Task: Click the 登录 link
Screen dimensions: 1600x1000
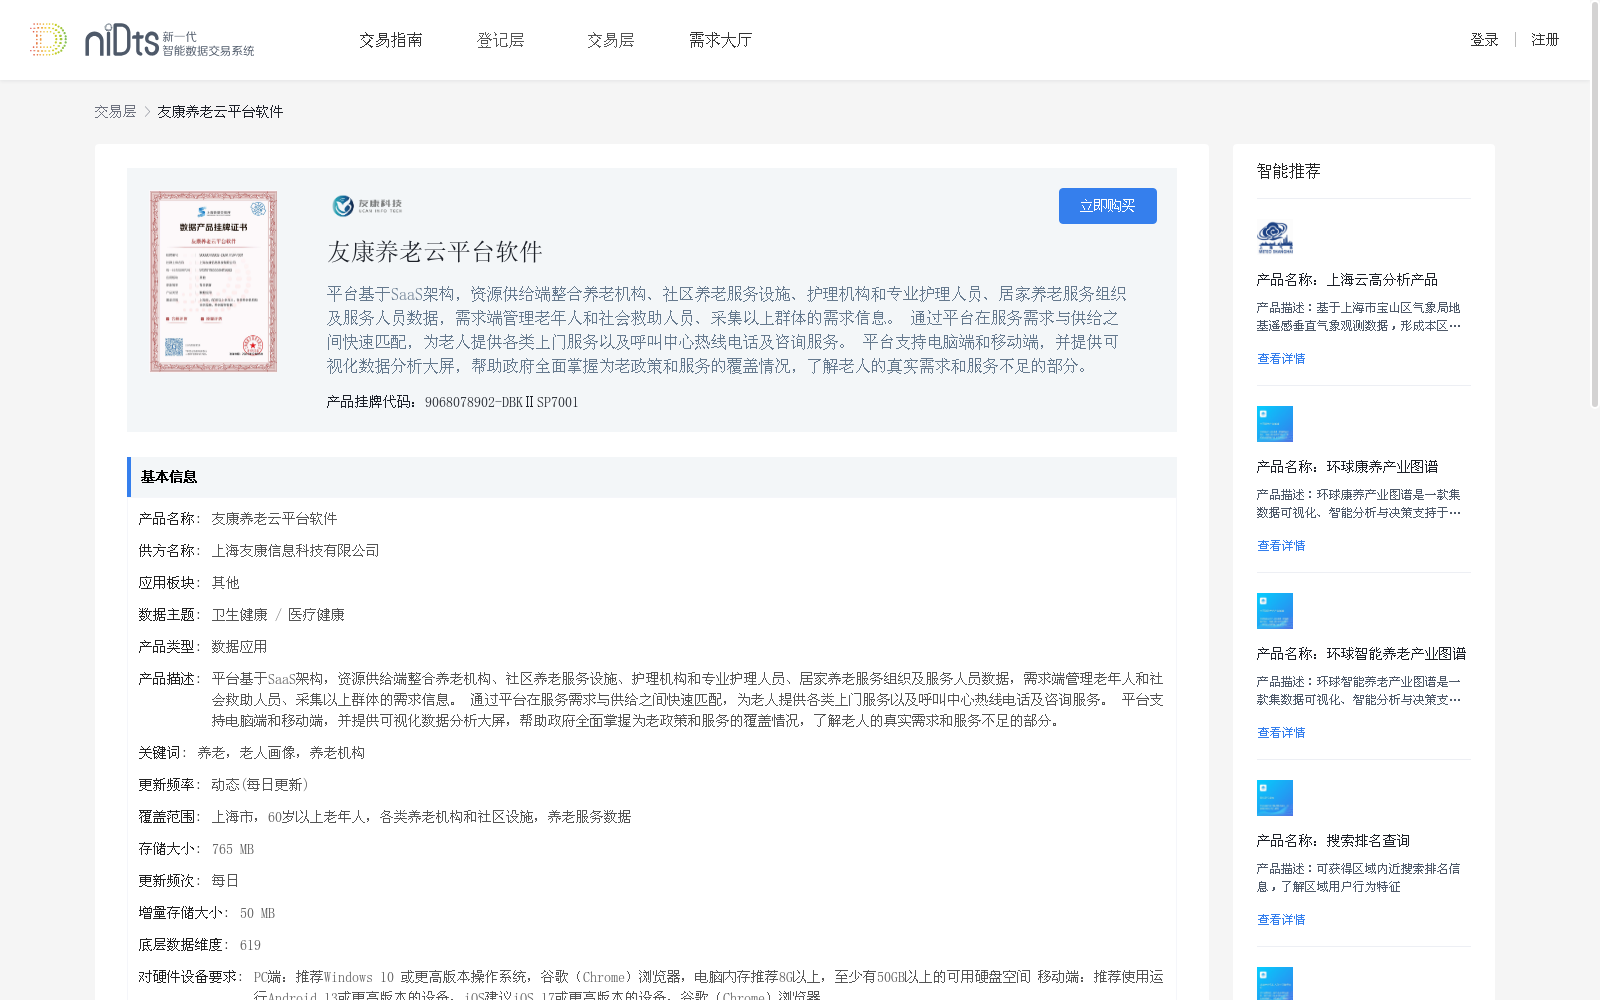Action: (1484, 40)
